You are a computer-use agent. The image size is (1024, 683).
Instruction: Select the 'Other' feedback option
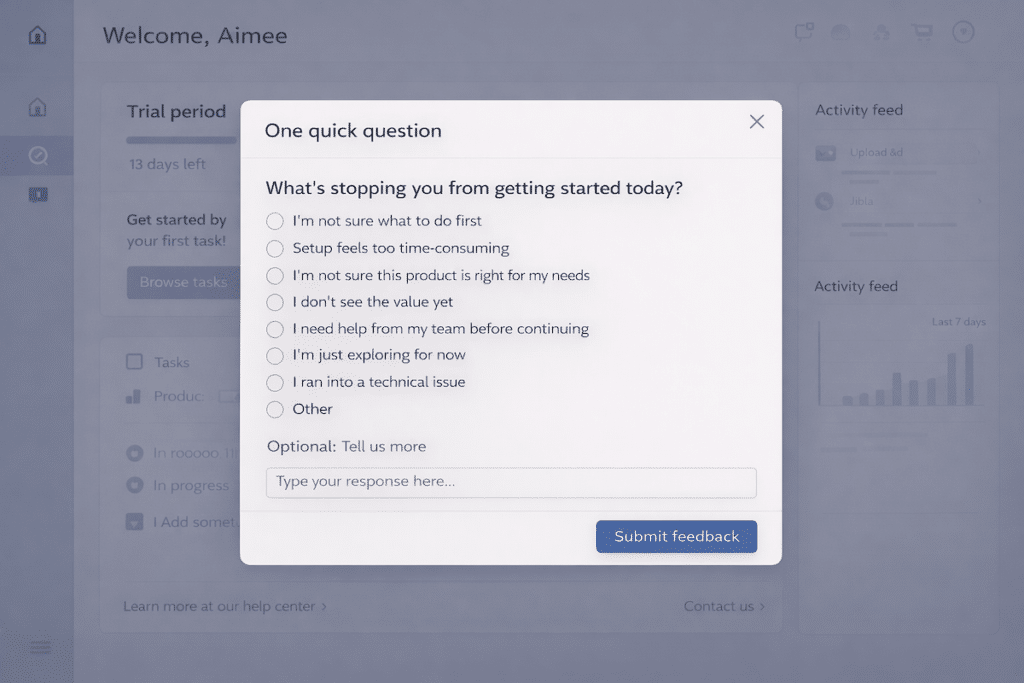click(274, 409)
